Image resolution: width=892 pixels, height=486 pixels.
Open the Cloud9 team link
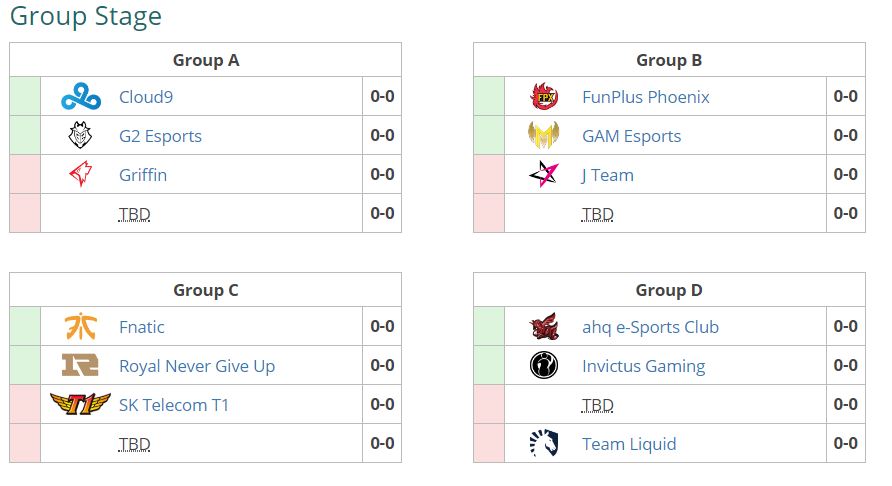pyautogui.click(x=146, y=97)
